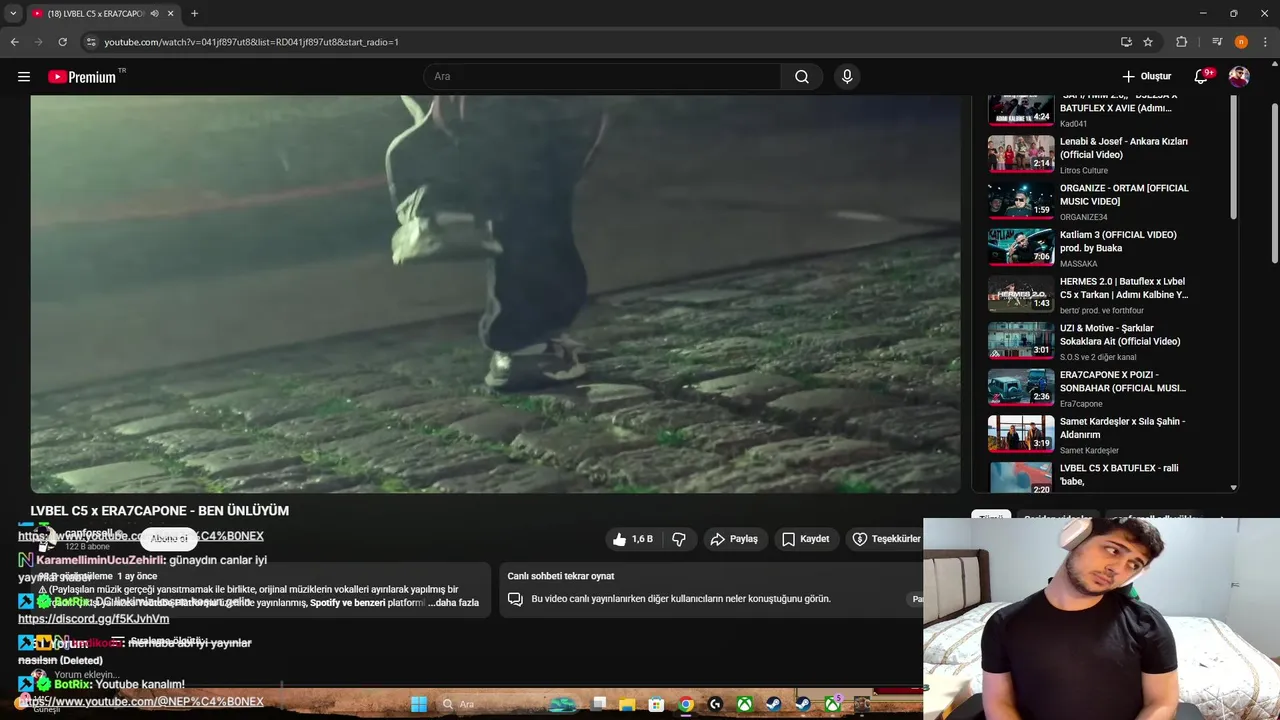Click the YouTube search magnifier button

point(802,77)
